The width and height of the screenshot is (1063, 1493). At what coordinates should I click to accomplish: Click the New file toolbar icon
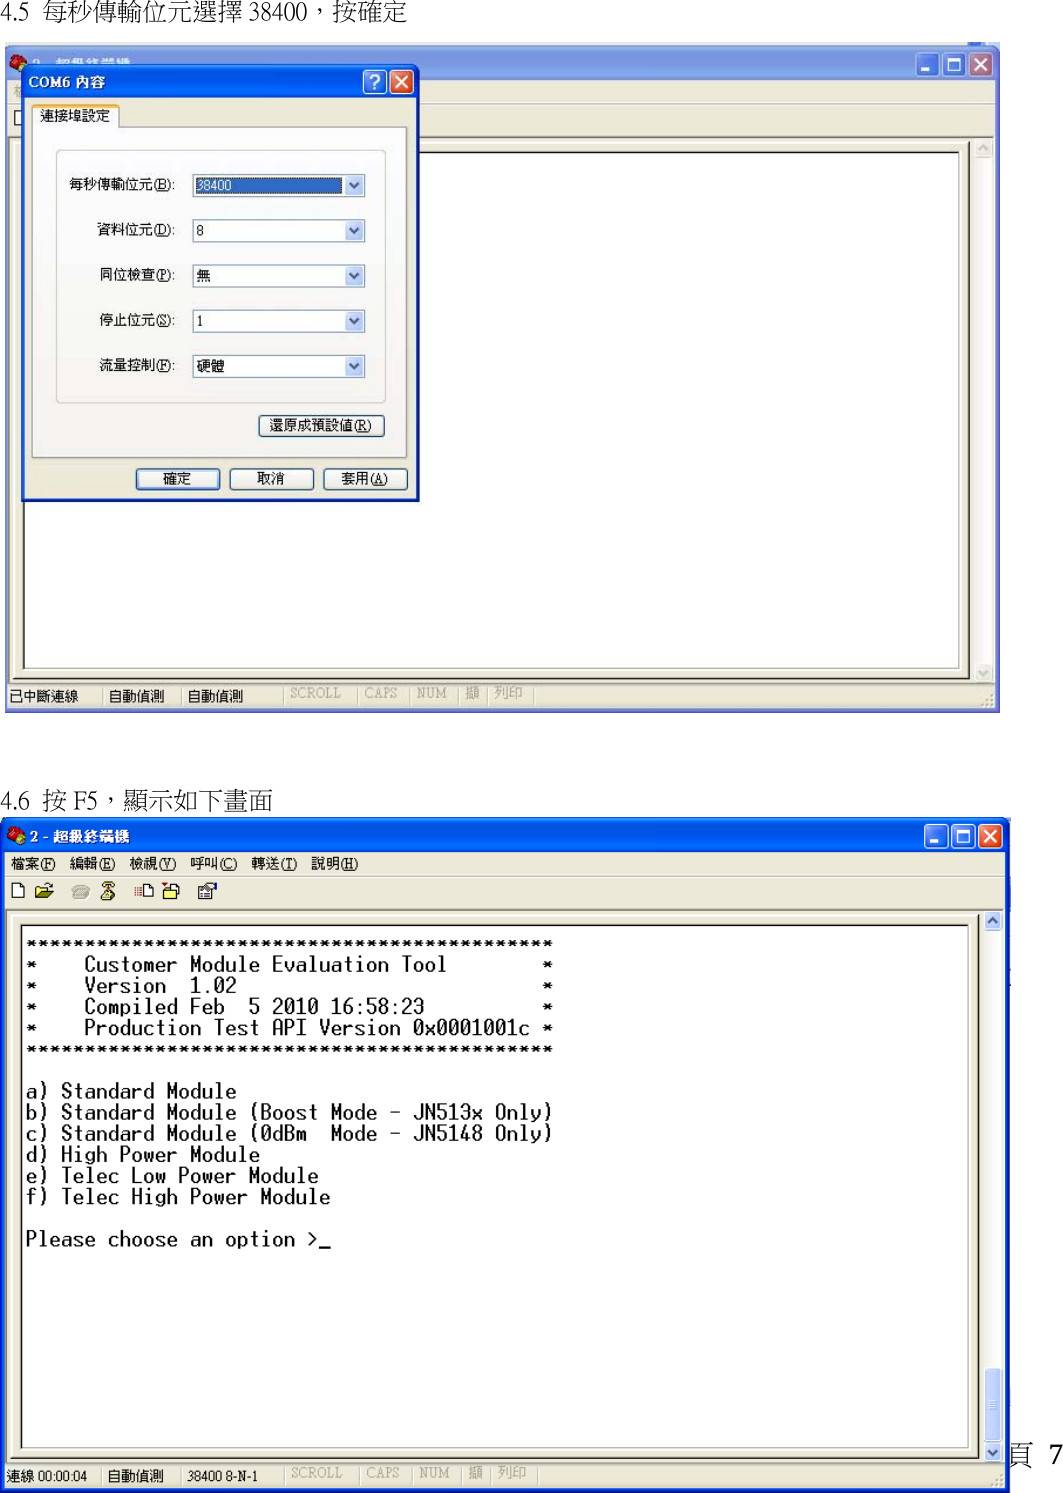click(x=18, y=890)
